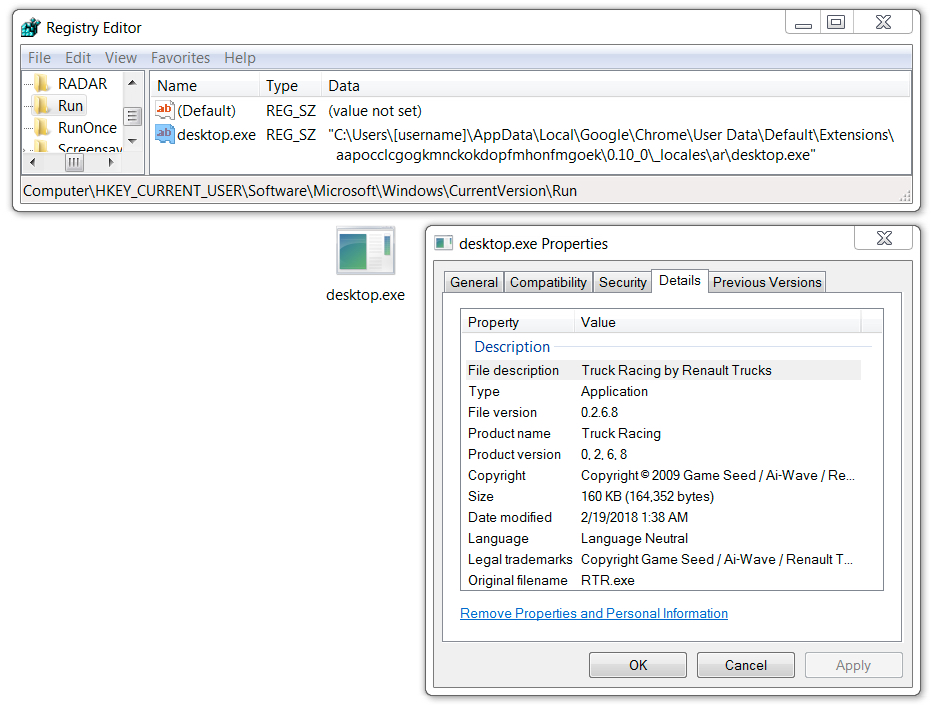The width and height of the screenshot is (932, 709).
Task: Click the Run folder icon in tree
Action: [42, 105]
